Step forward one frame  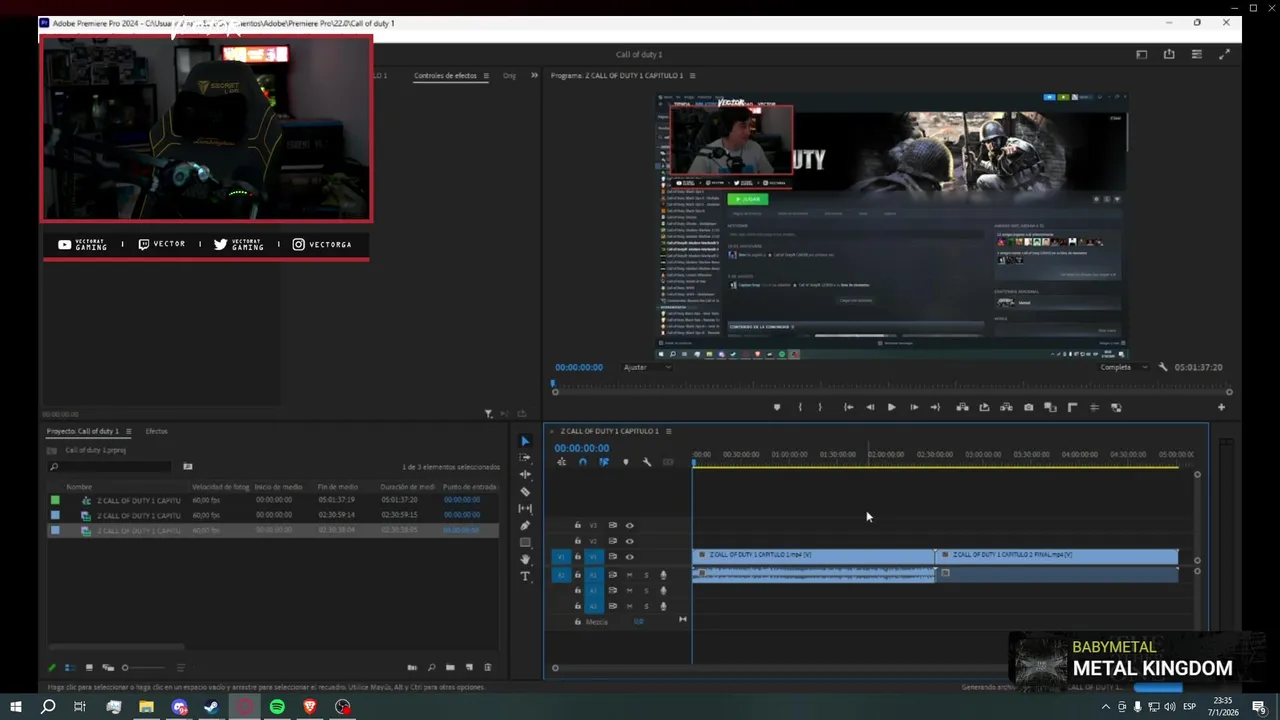click(913, 407)
